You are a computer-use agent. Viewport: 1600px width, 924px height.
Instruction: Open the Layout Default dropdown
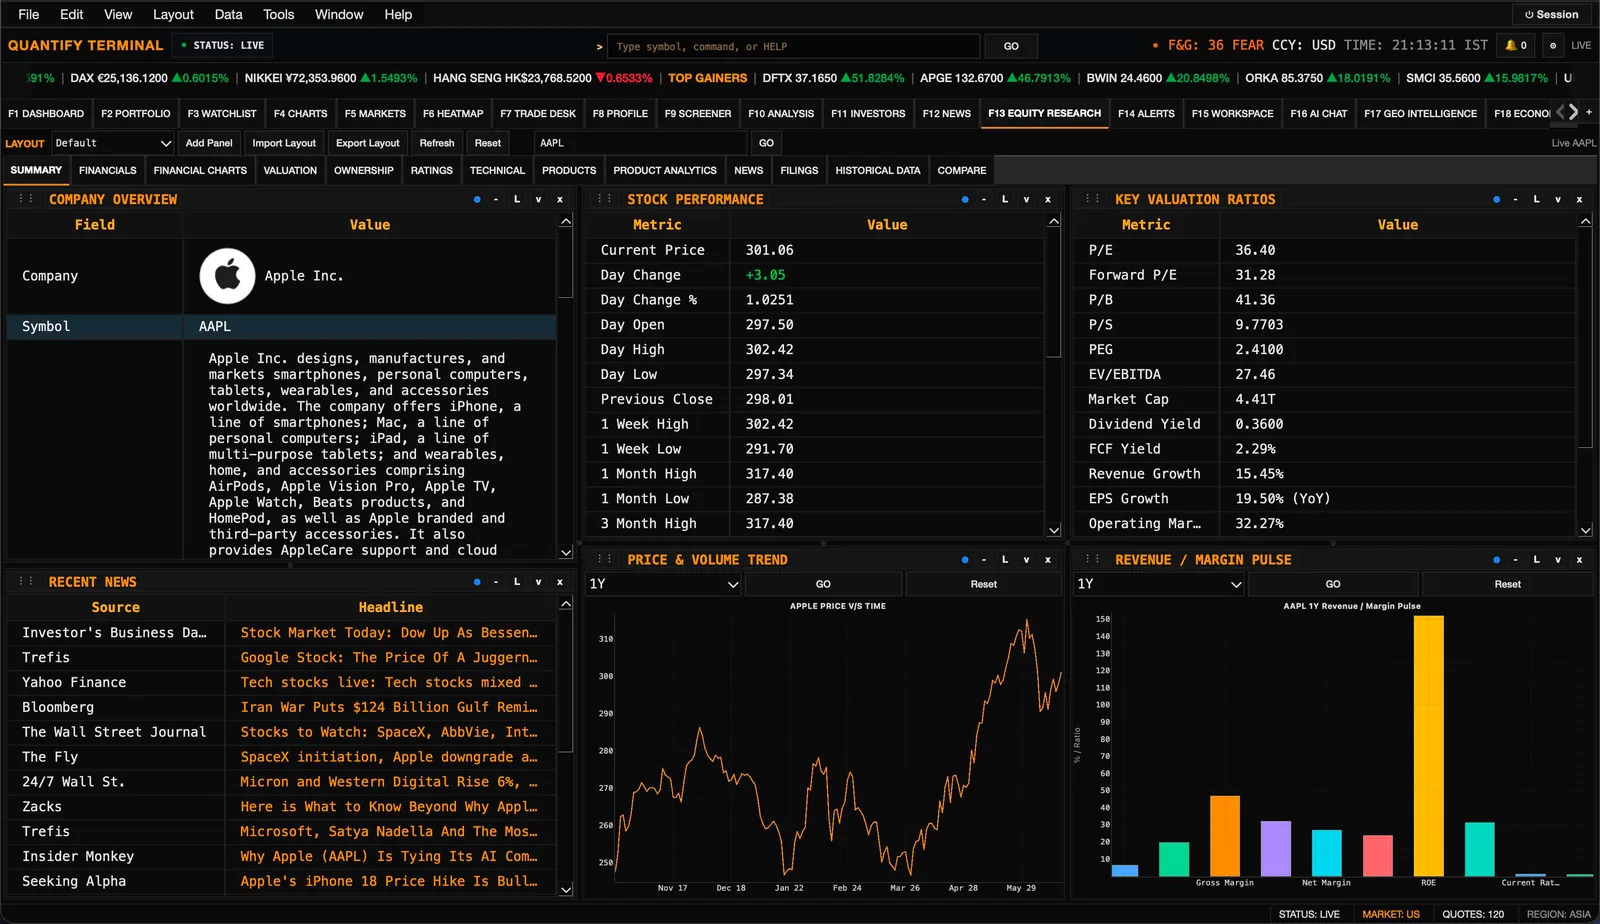(112, 143)
